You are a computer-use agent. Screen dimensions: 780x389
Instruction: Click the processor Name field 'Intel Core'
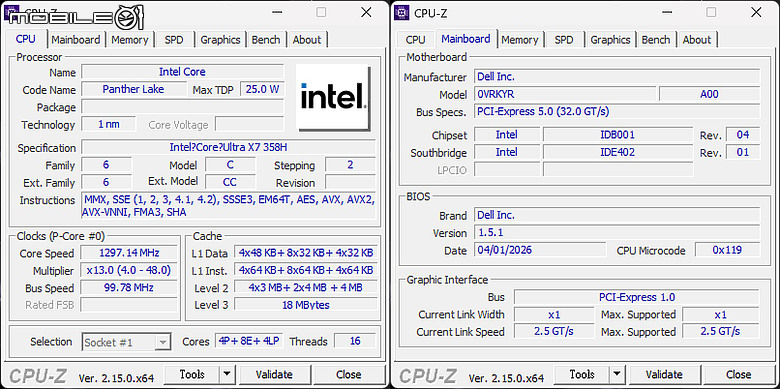[x=183, y=72]
